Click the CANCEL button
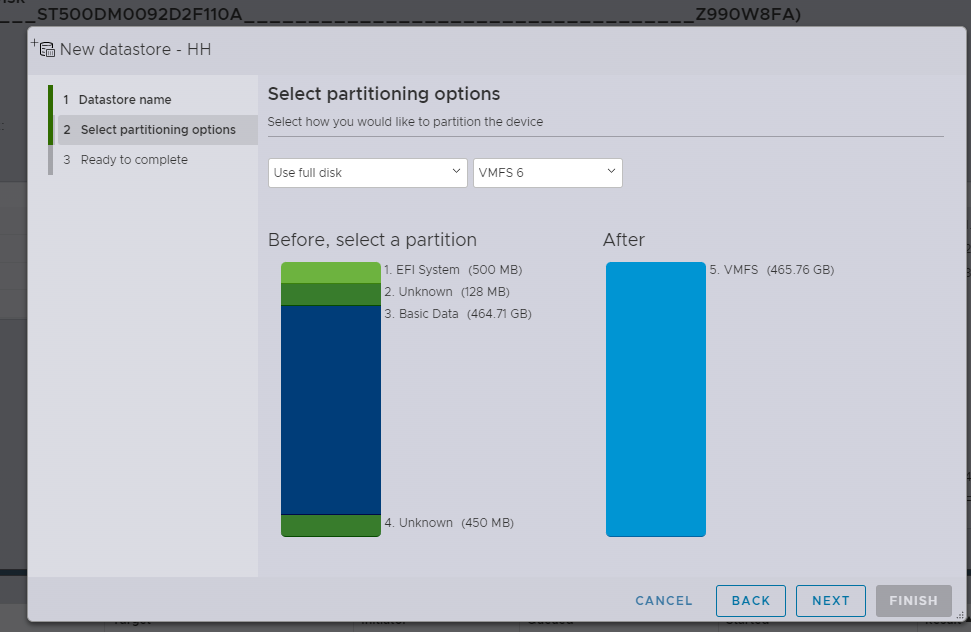The height and width of the screenshot is (632, 971). point(664,600)
